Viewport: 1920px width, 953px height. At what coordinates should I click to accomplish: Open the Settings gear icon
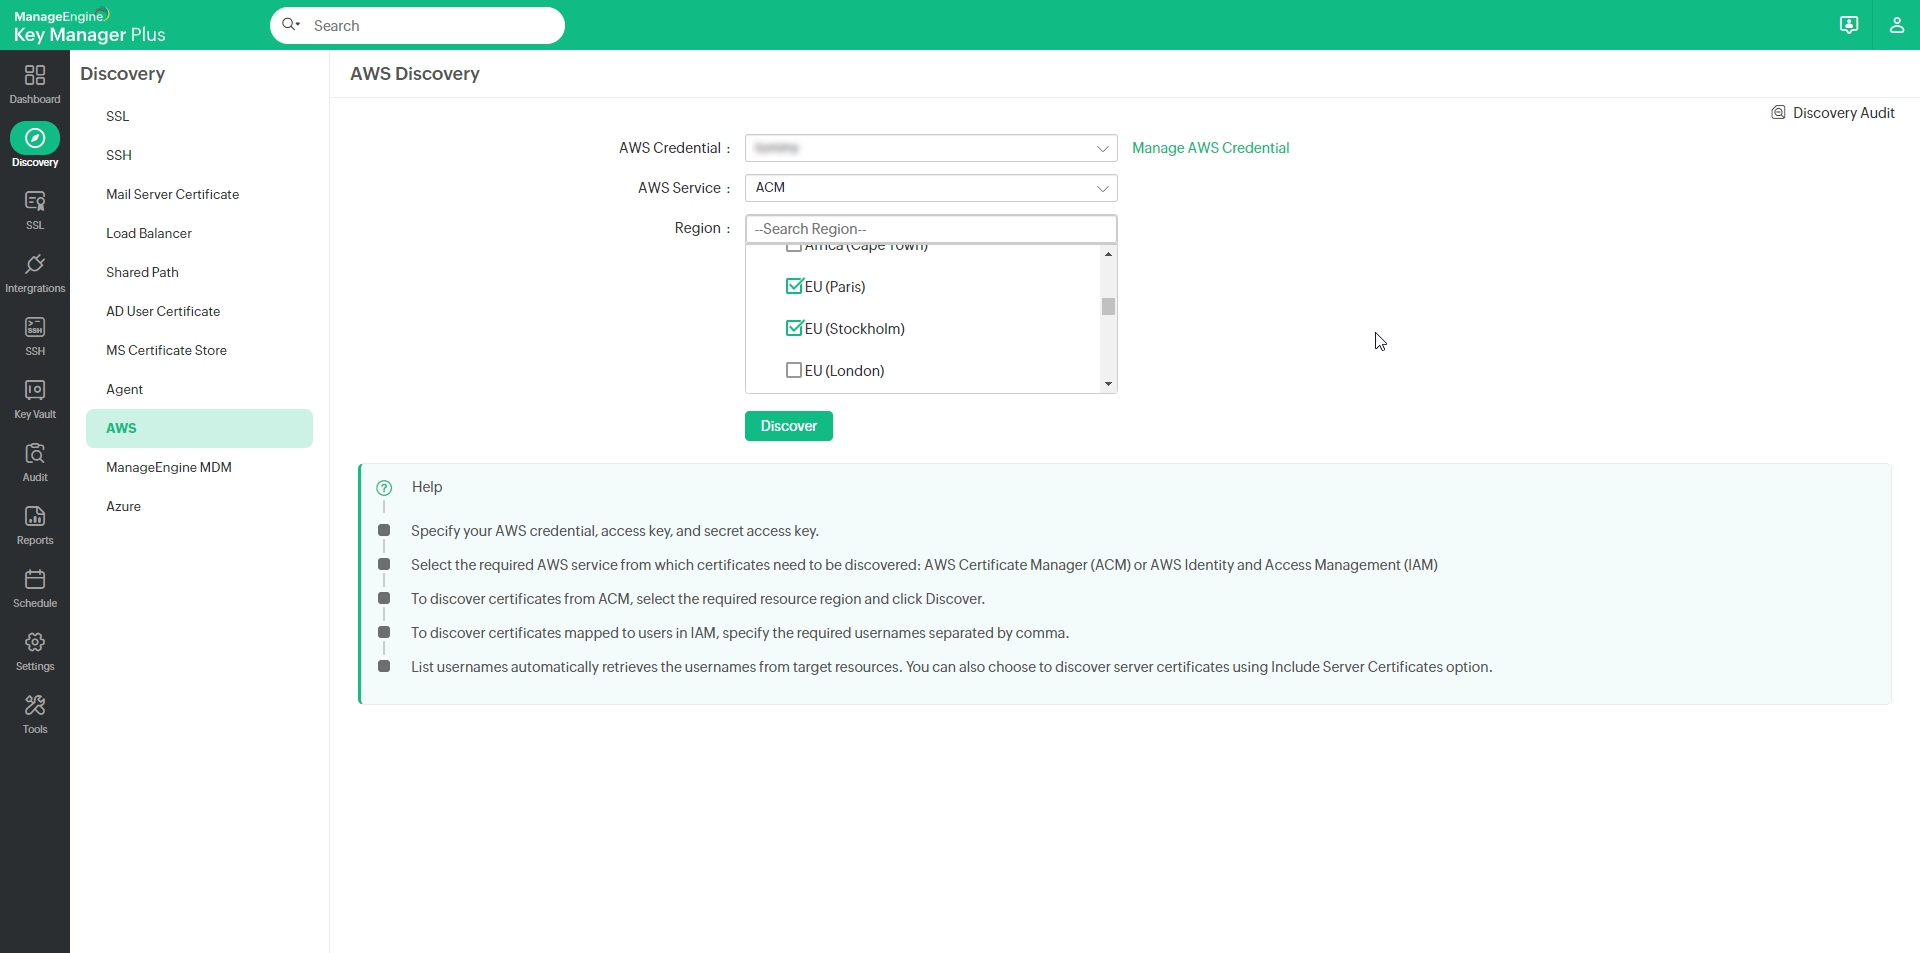point(35,642)
